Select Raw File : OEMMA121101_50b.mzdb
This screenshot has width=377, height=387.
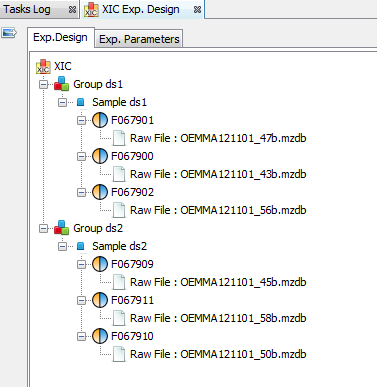coord(218,354)
